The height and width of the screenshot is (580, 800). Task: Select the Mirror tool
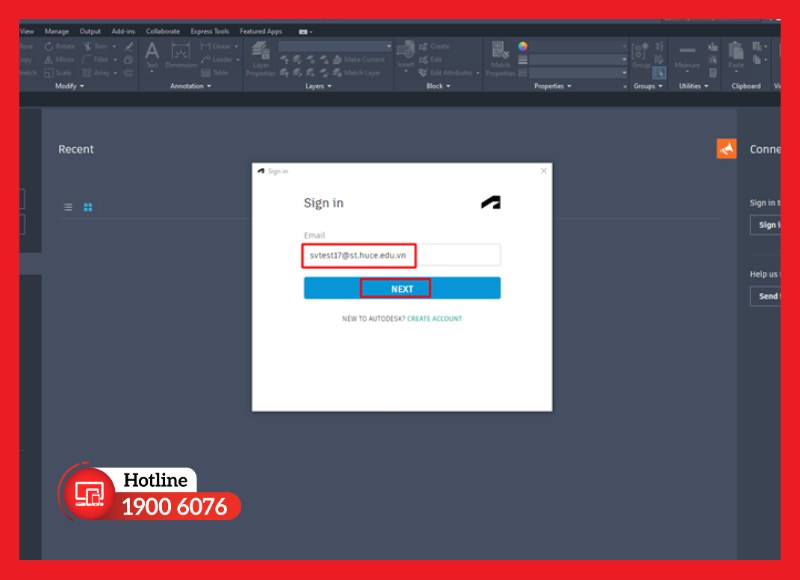pyautogui.click(x=60, y=60)
